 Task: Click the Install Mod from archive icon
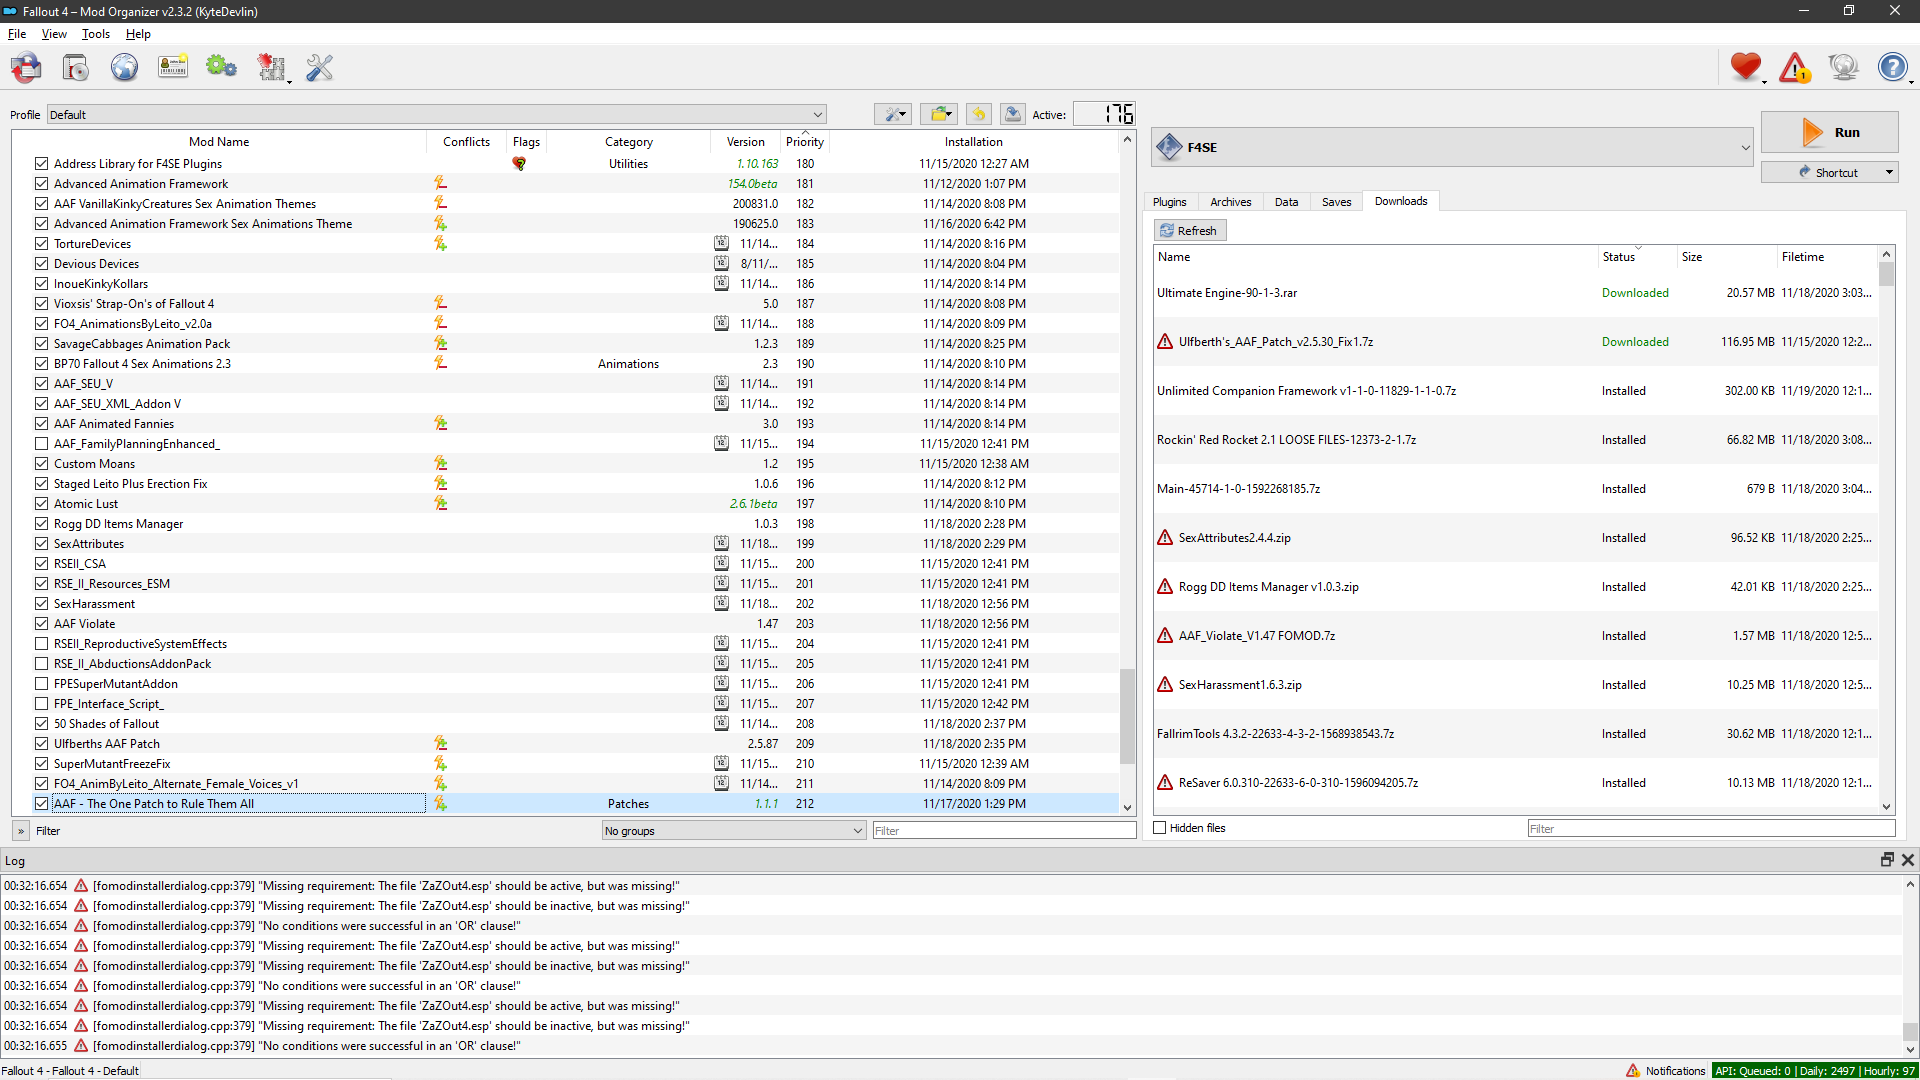75,68
